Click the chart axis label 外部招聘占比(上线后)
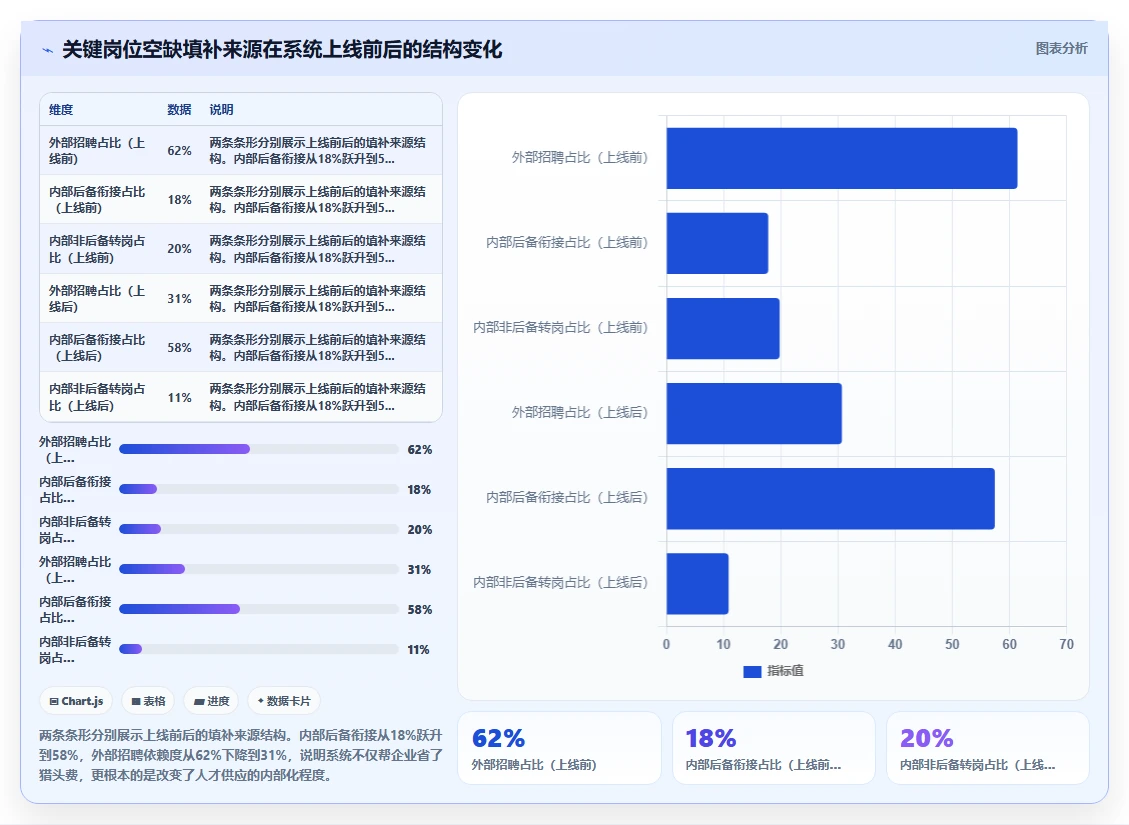 (x=580, y=412)
